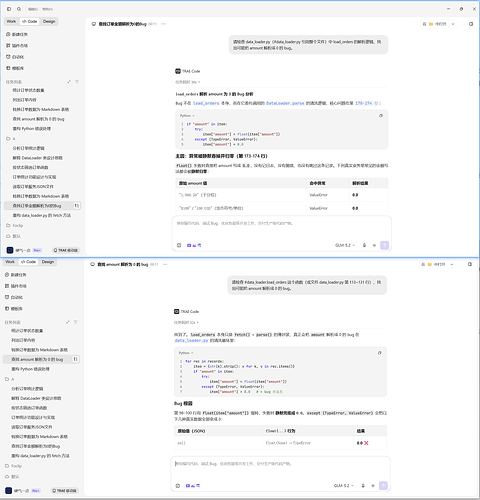Screen dimensions: 480x500
Task: Open the three-dot menu beside lower window chat title
Action: [165, 264]
